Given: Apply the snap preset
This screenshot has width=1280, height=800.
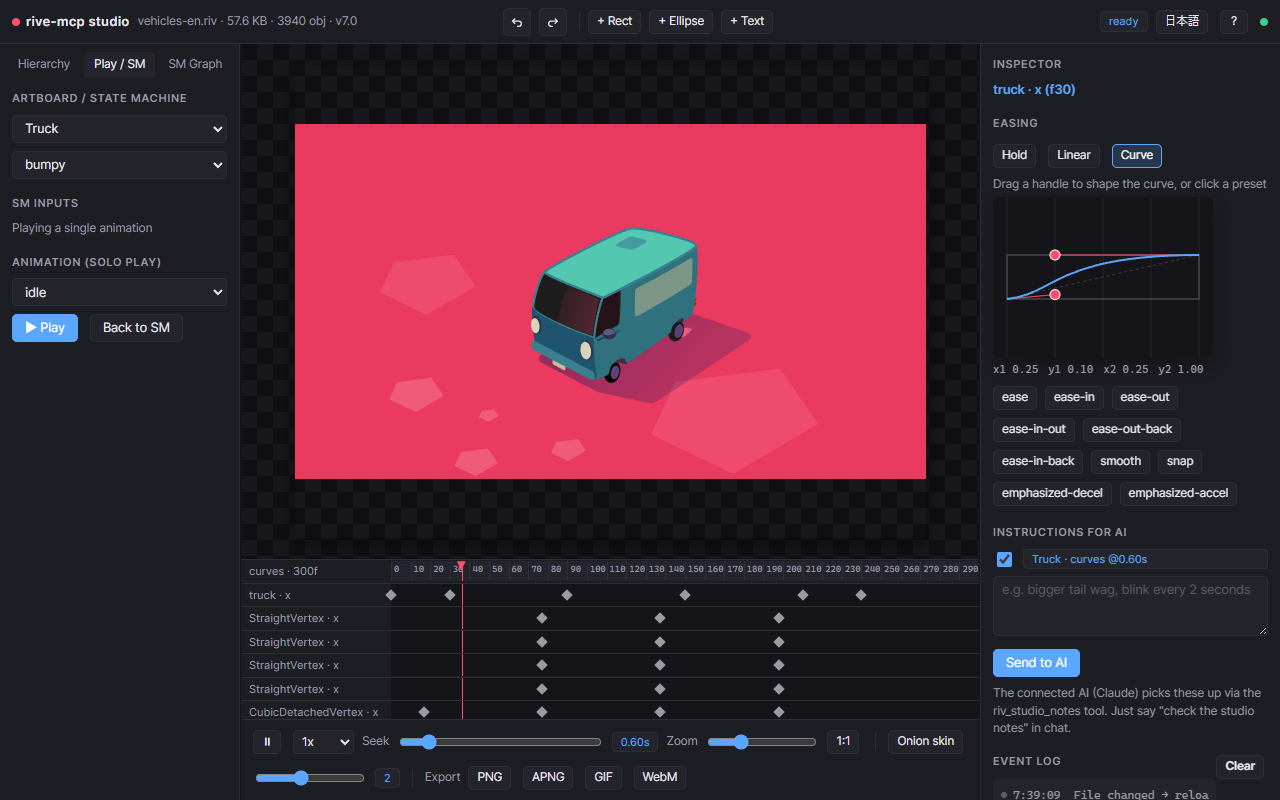Looking at the screenshot, I should point(1180,462).
